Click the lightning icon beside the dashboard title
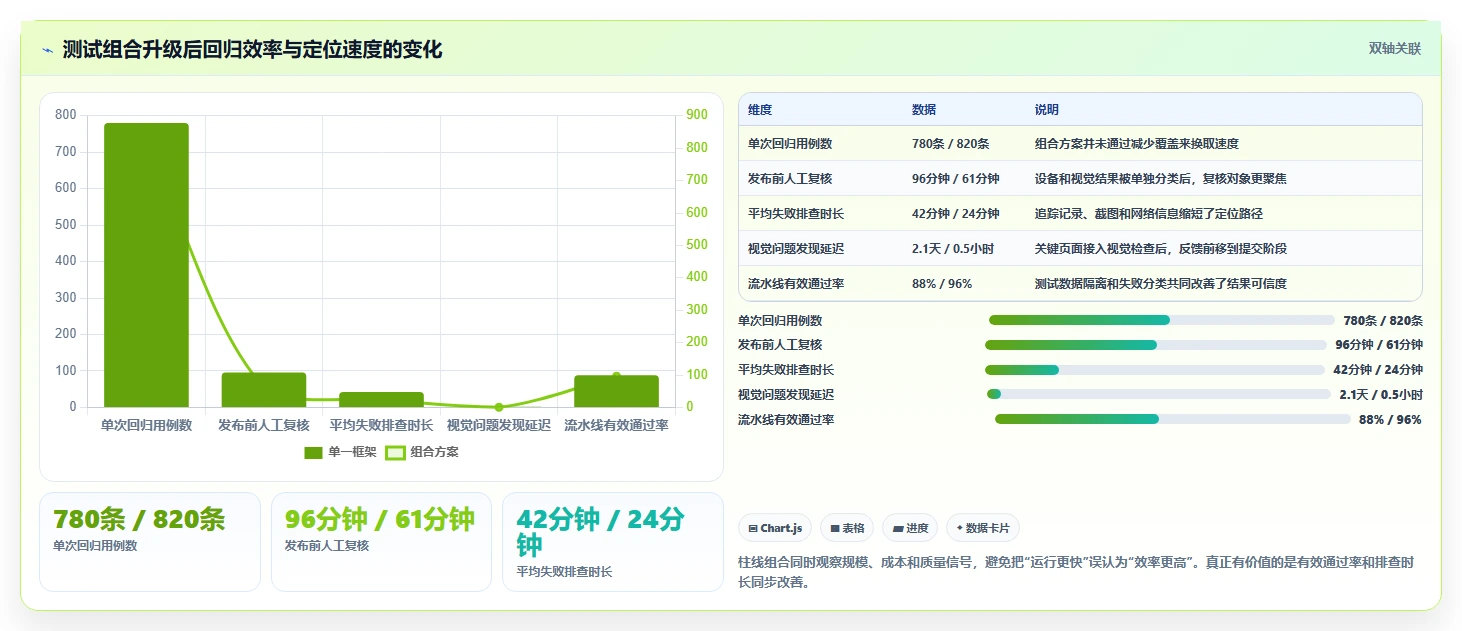This screenshot has height=631, width=1462. click(x=47, y=50)
